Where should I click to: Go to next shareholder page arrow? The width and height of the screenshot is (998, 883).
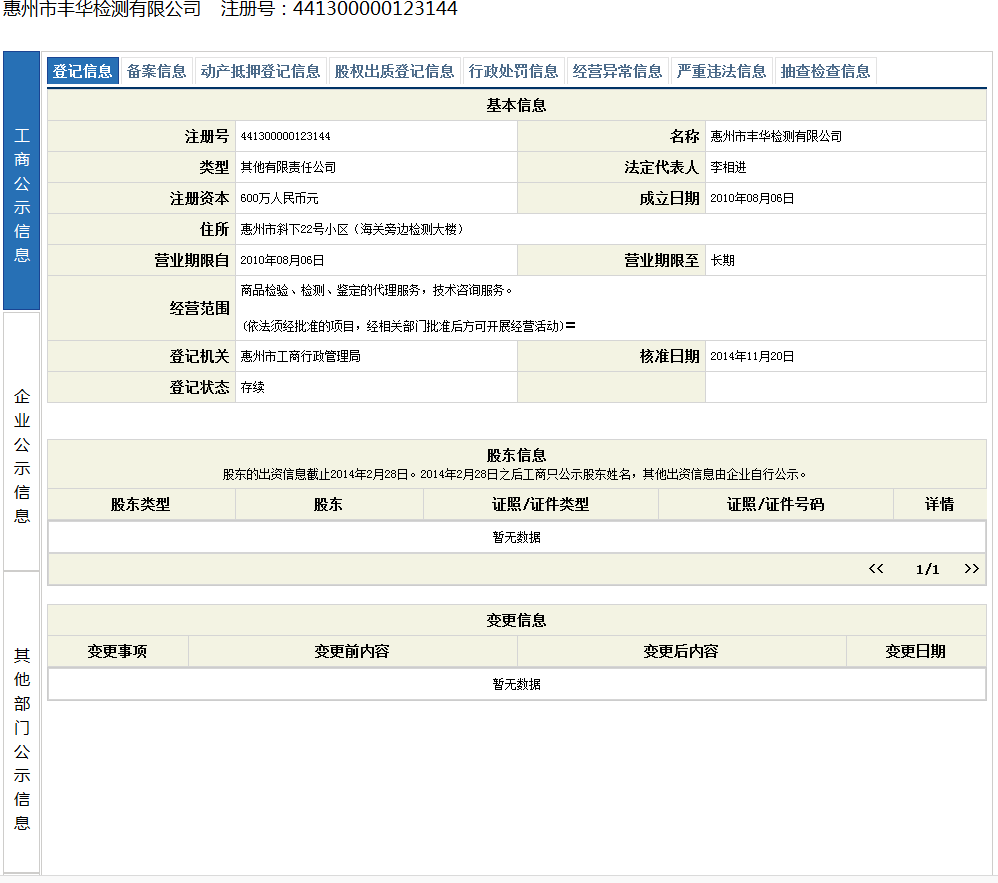971,569
